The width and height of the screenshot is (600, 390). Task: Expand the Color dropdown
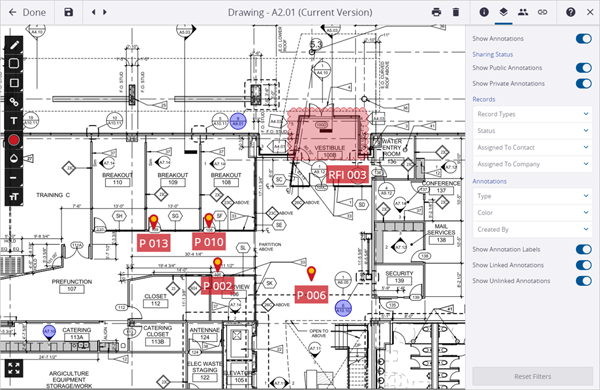click(532, 212)
